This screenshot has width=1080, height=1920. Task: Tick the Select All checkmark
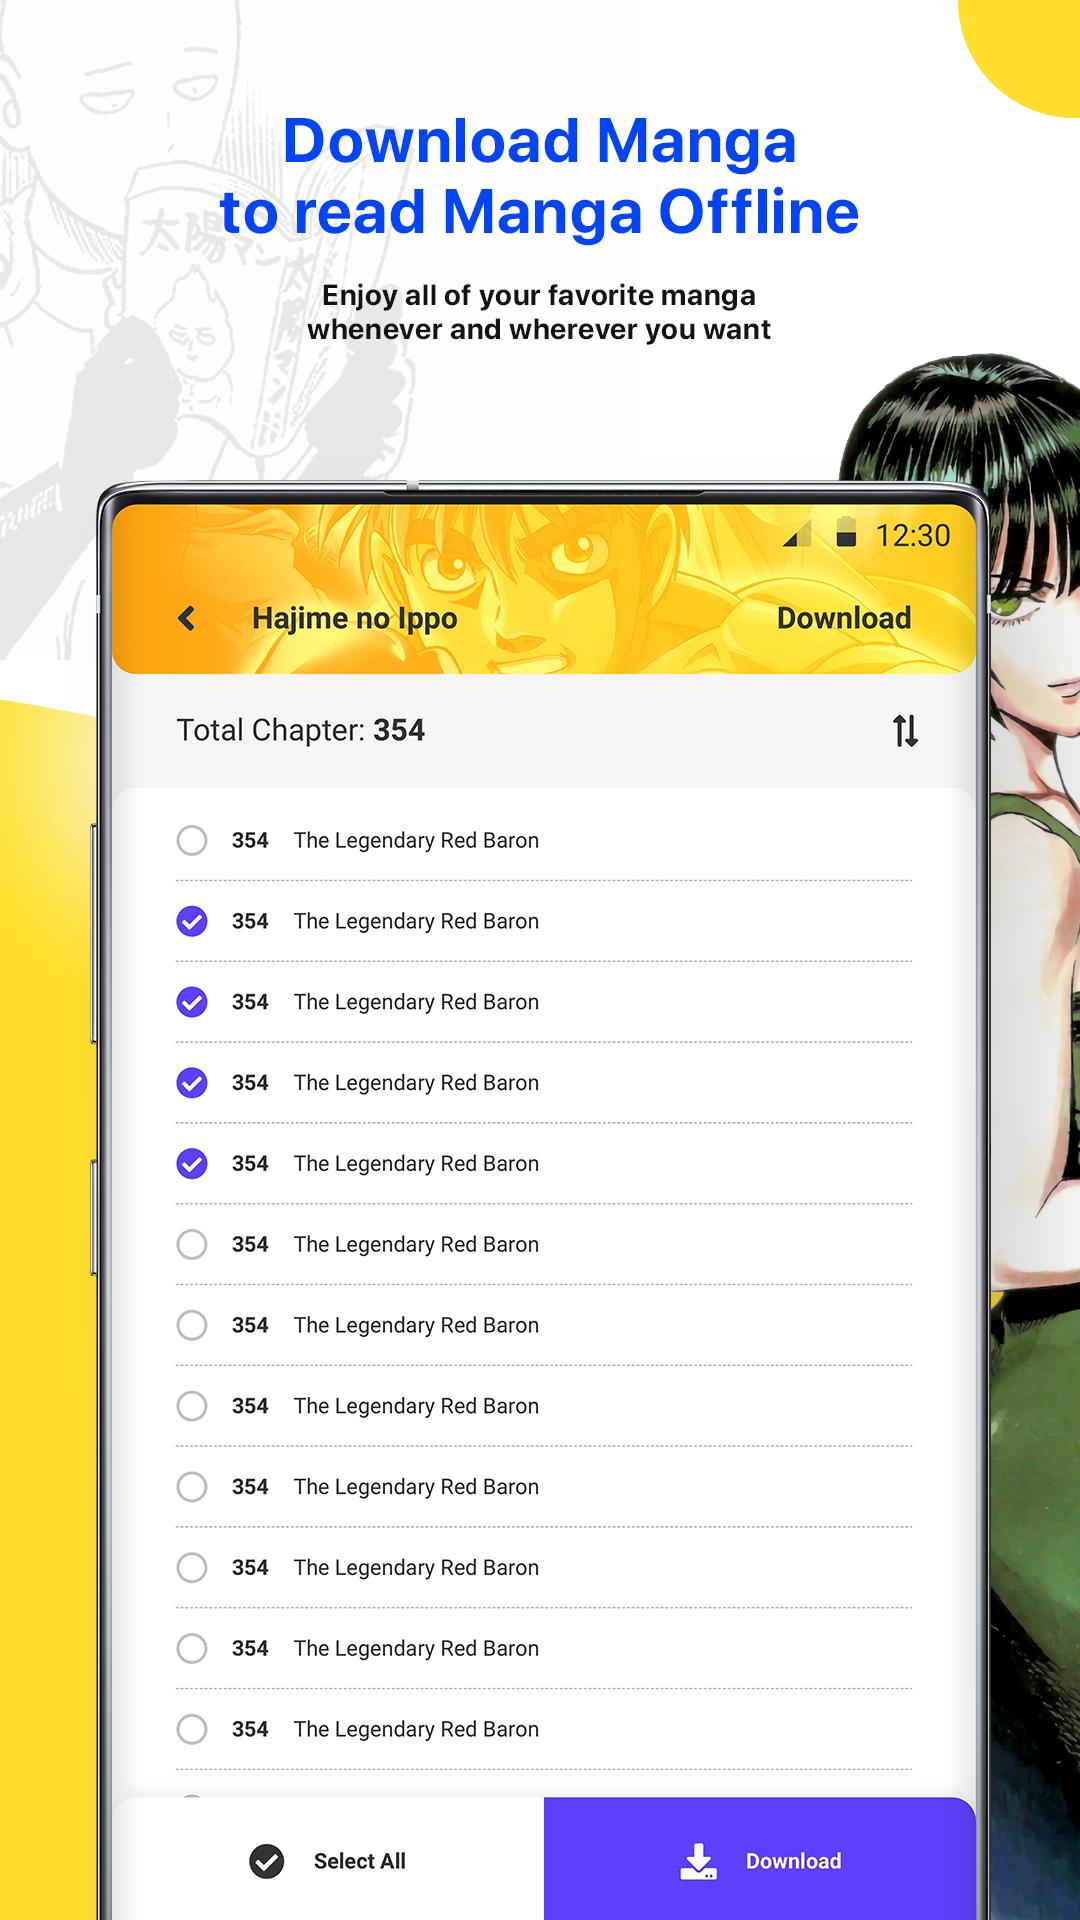click(267, 1861)
